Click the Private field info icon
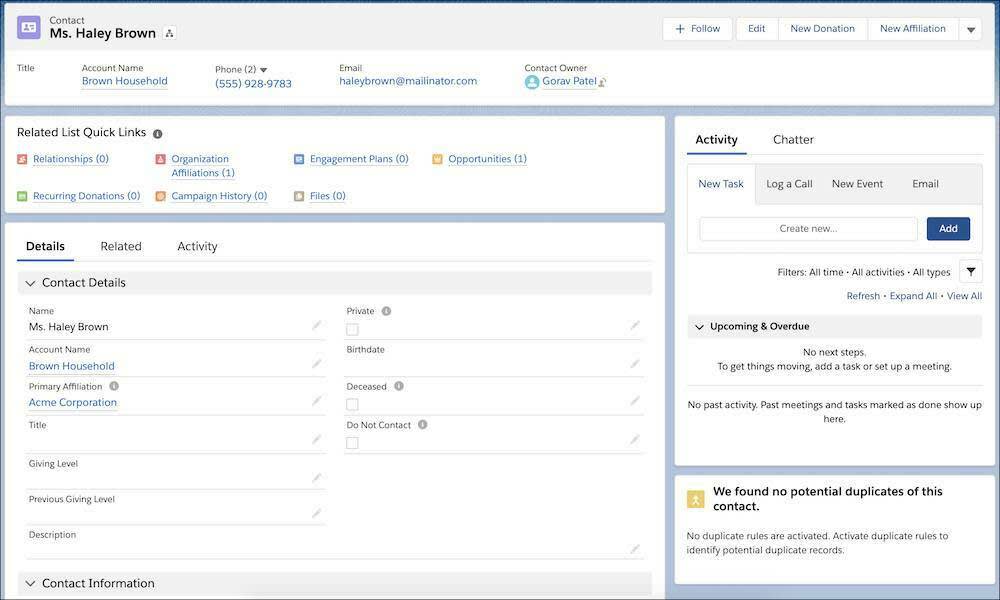Screen dimensions: 1000x600 point(386,311)
